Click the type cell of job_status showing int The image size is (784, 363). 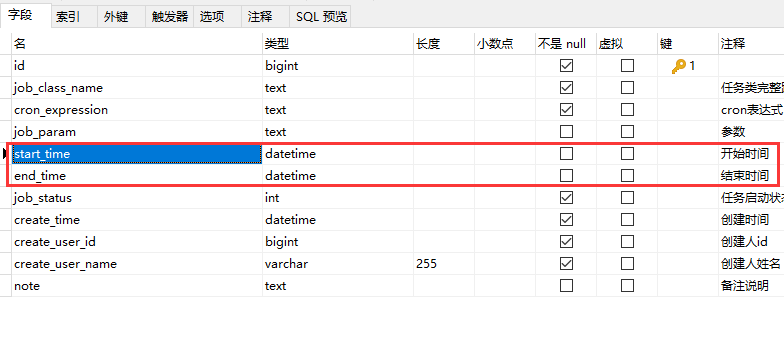point(338,198)
